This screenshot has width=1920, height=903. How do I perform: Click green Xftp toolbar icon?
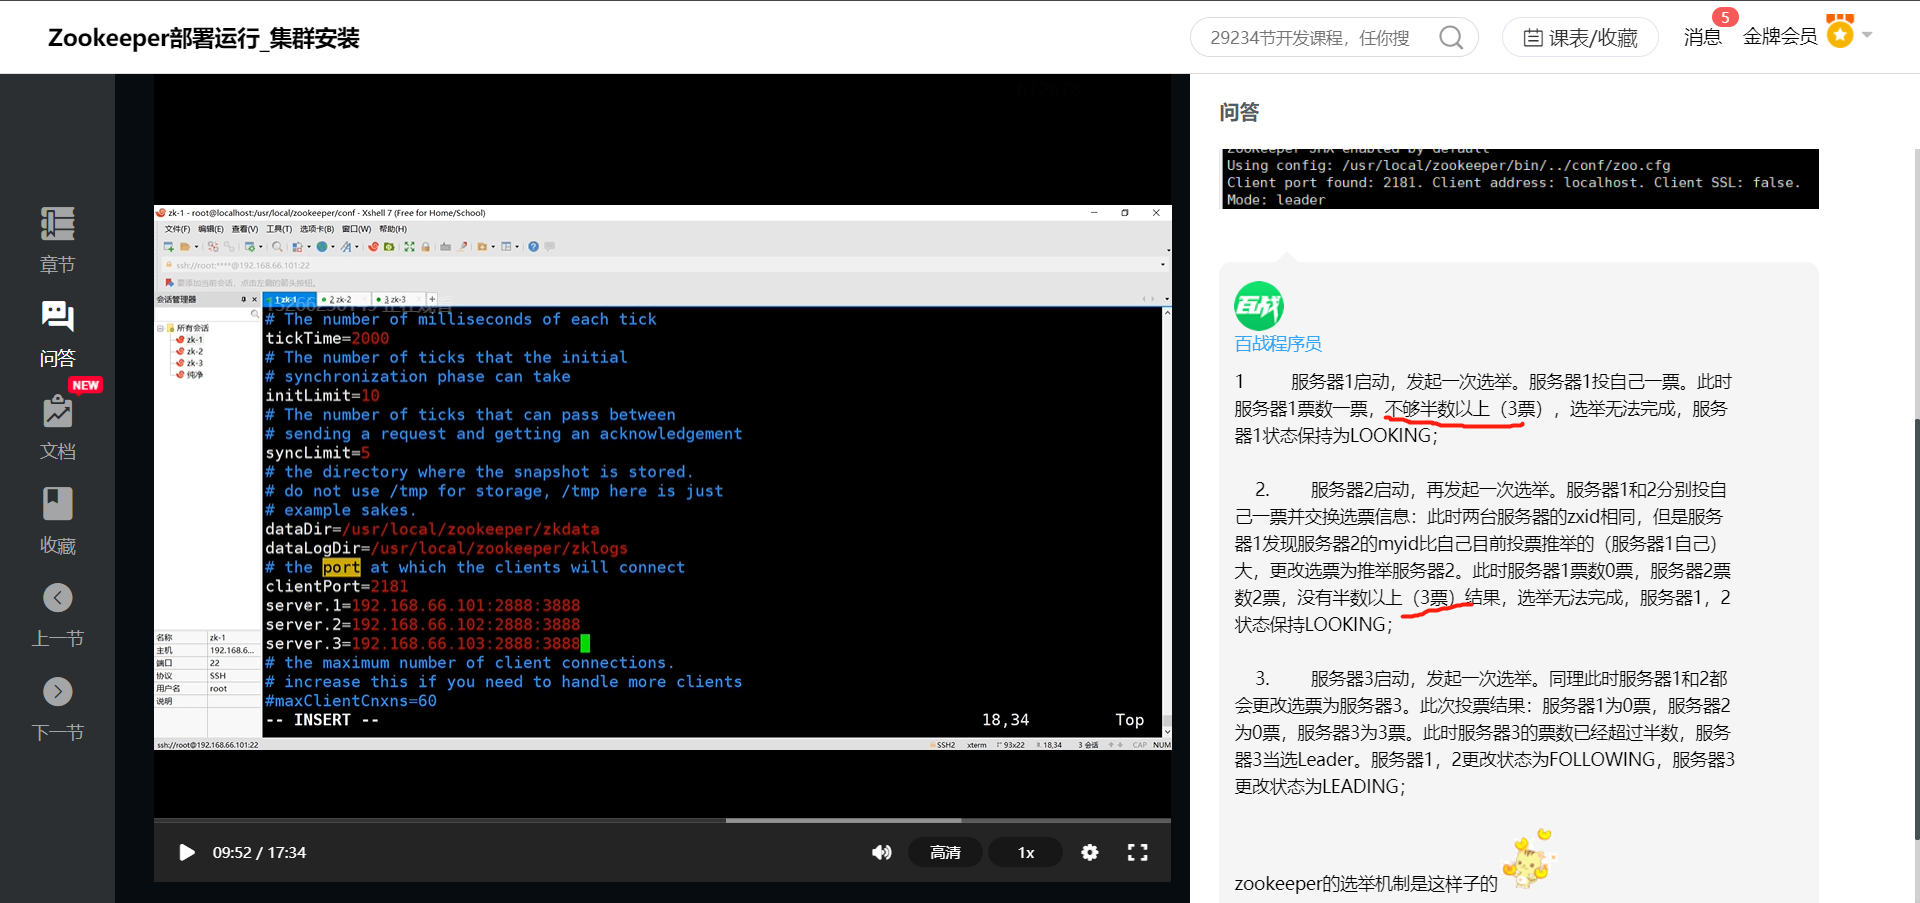[x=389, y=247]
